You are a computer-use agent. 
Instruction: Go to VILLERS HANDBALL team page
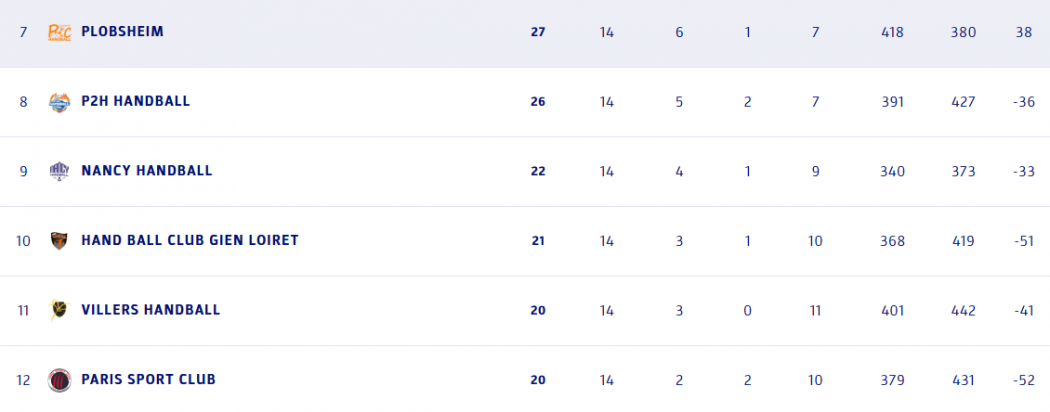(x=150, y=310)
